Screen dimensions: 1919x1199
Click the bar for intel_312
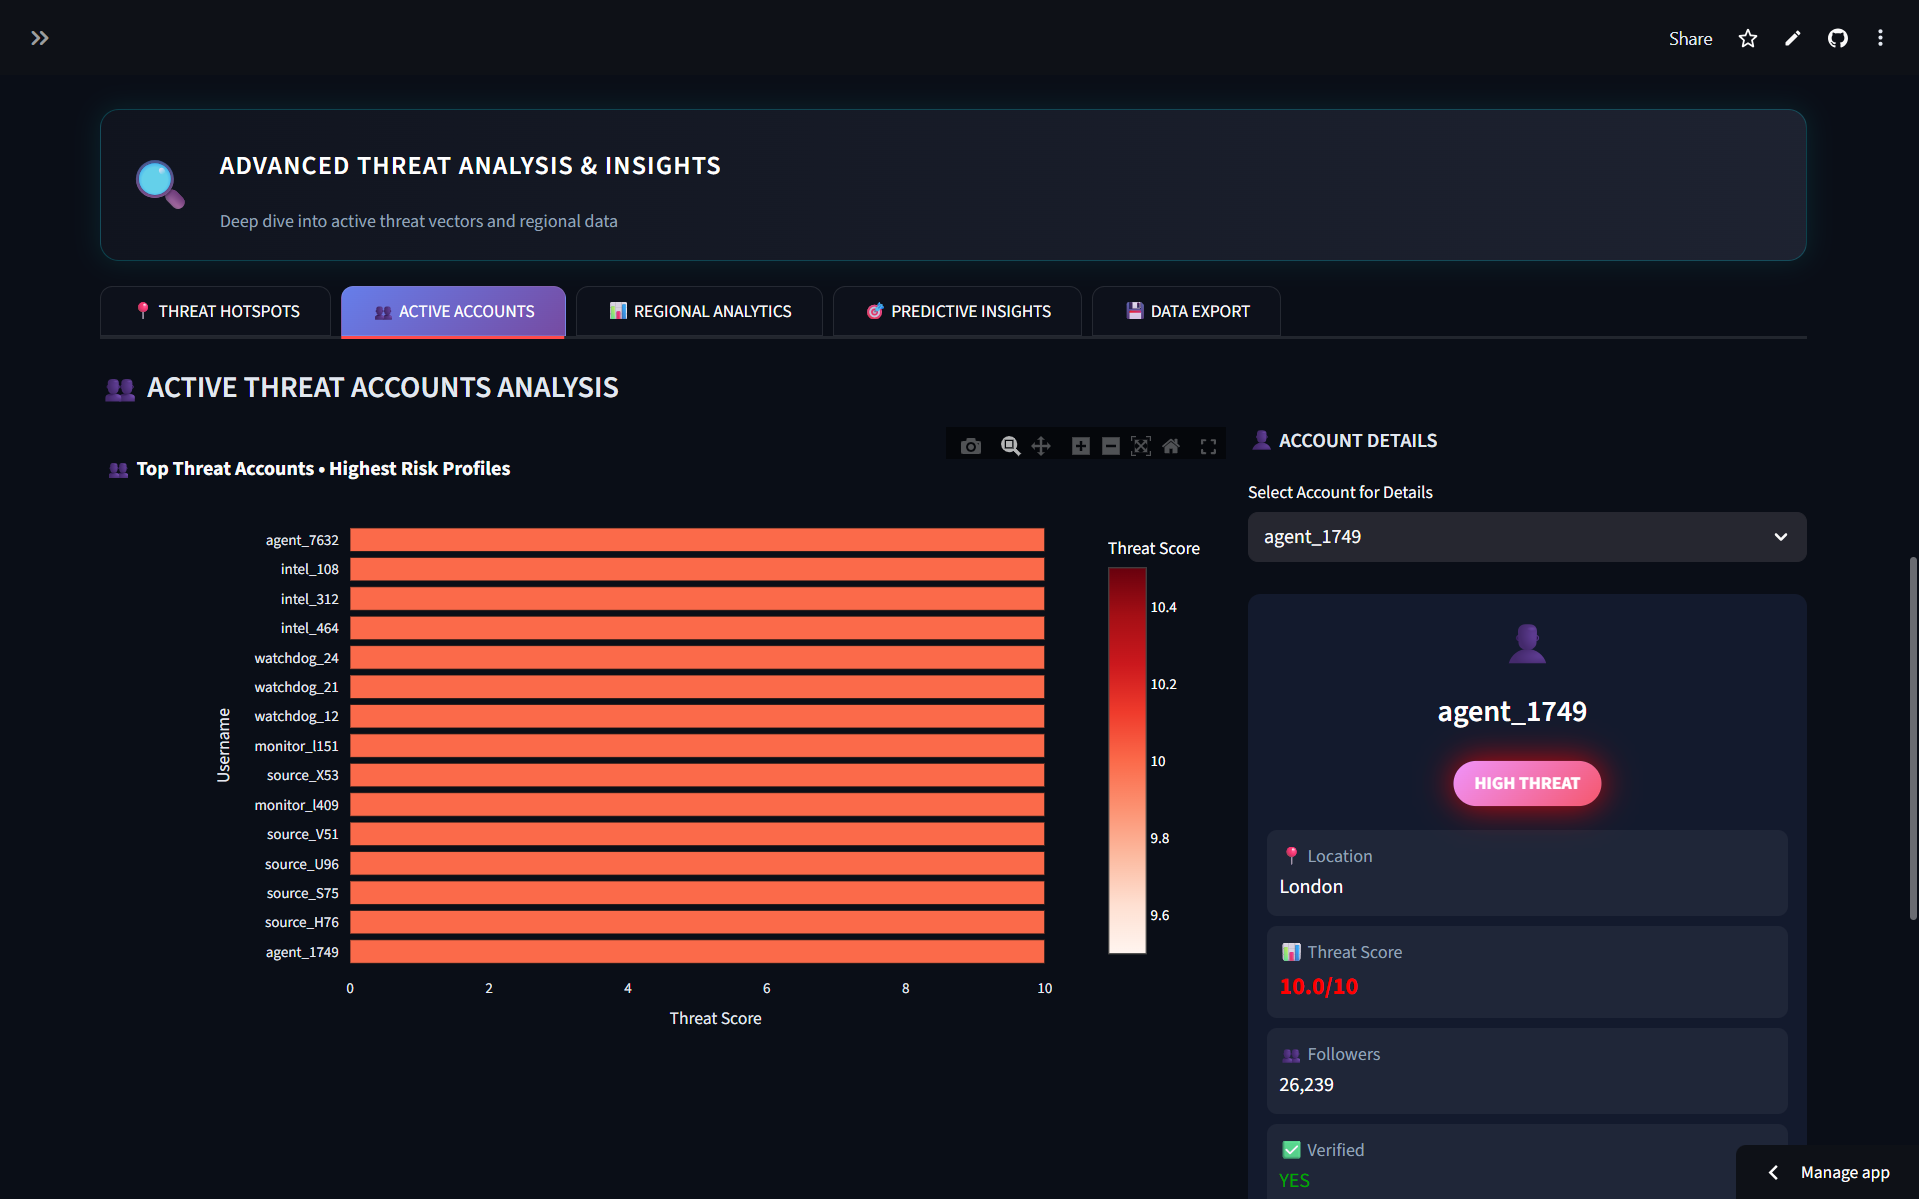click(697, 599)
